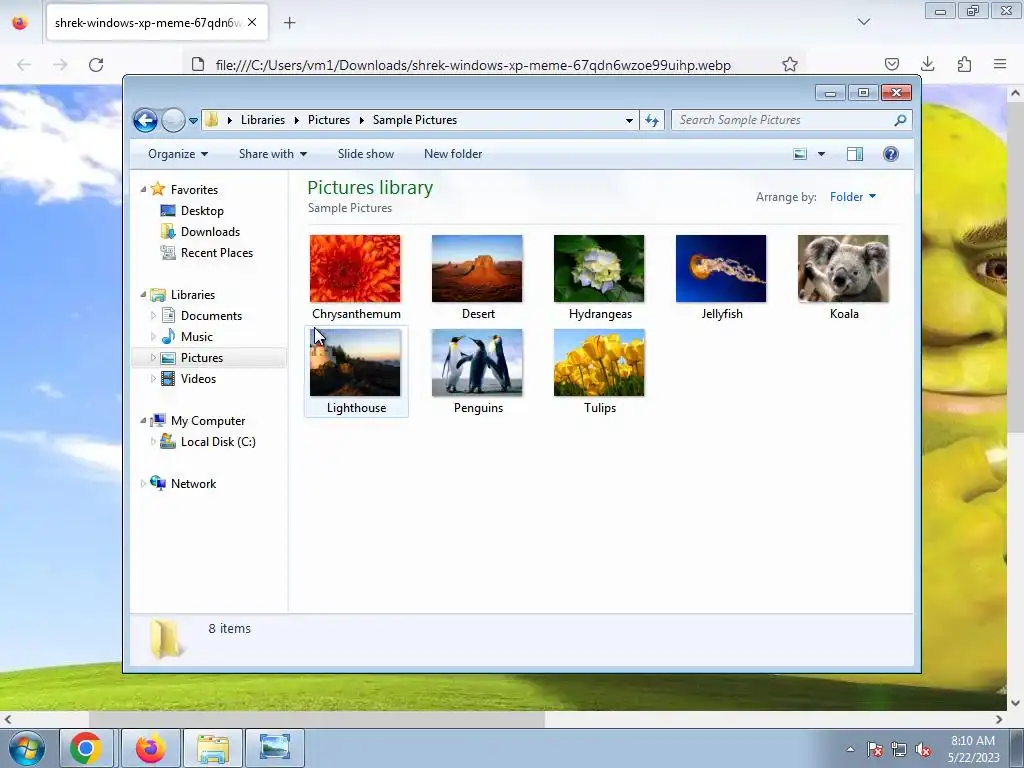Open the Windows Start button
The image size is (1024, 768).
point(27,748)
